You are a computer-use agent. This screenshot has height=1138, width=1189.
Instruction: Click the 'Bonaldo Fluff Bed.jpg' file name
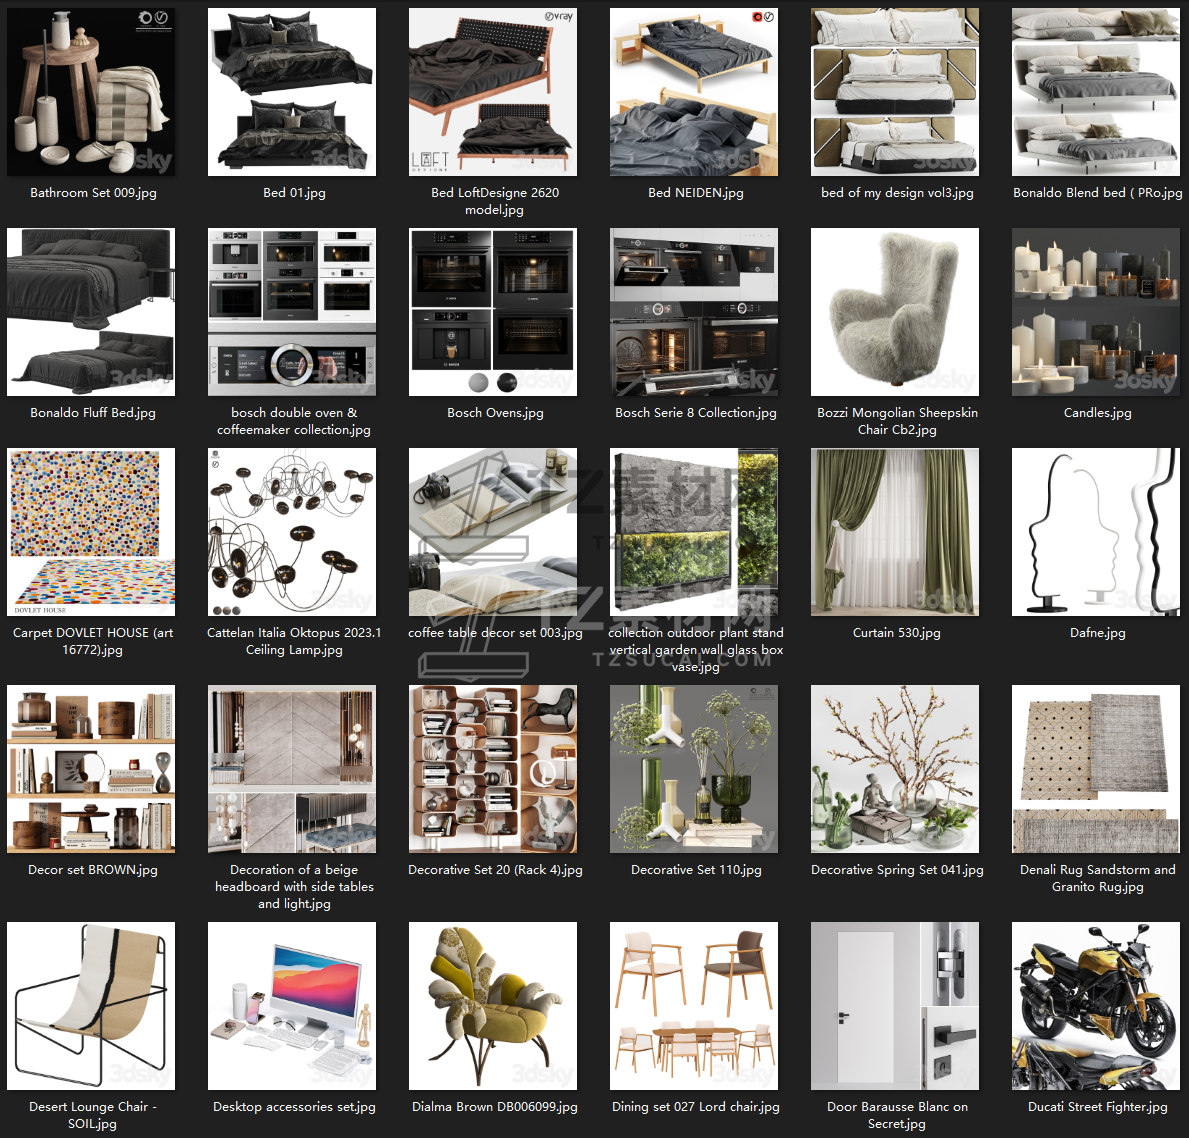pyautogui.click(x=93, y=412)
